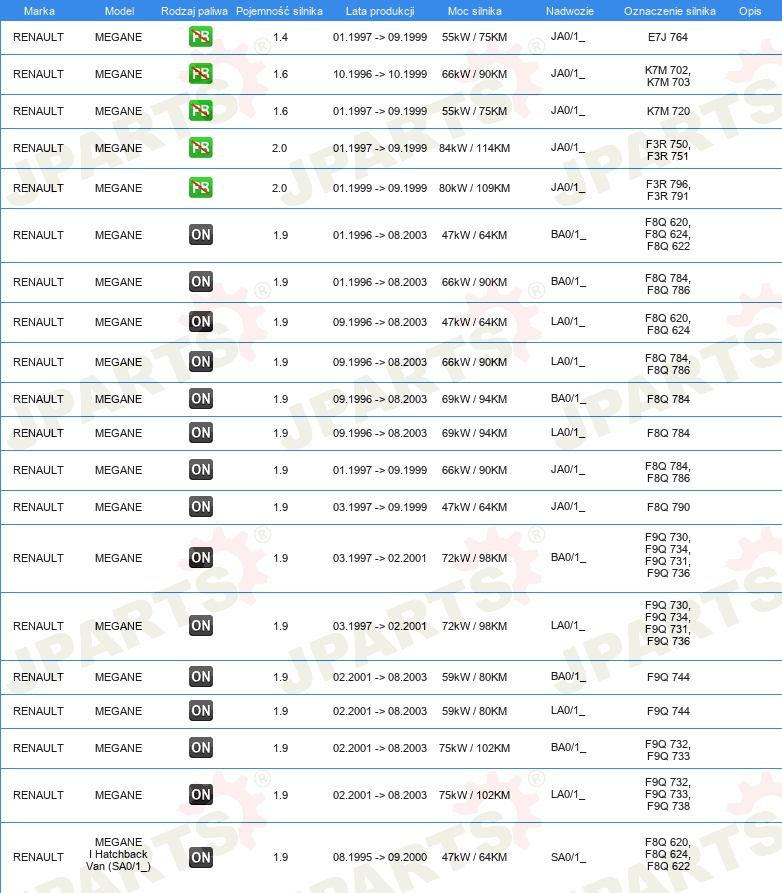This screenshot has width=782, height=893.
Task: Click the Oznaczenie silnika column header
Action: 669,11
